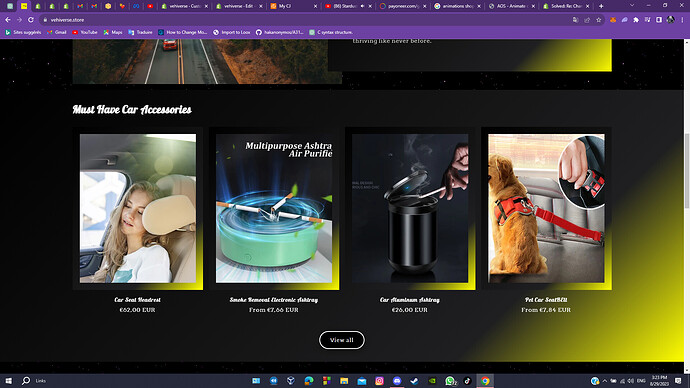Reload the vehiverse.store page
This screenshot has height=388, width=690.
pos(31,20)
